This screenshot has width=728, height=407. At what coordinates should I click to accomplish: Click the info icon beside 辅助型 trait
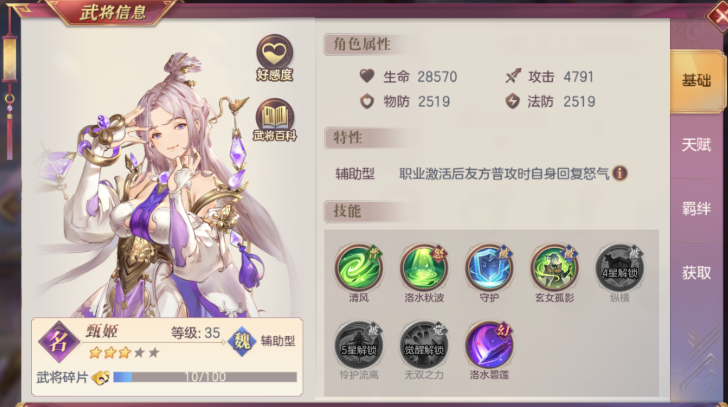pyautogui.click(x=620, y=173)
